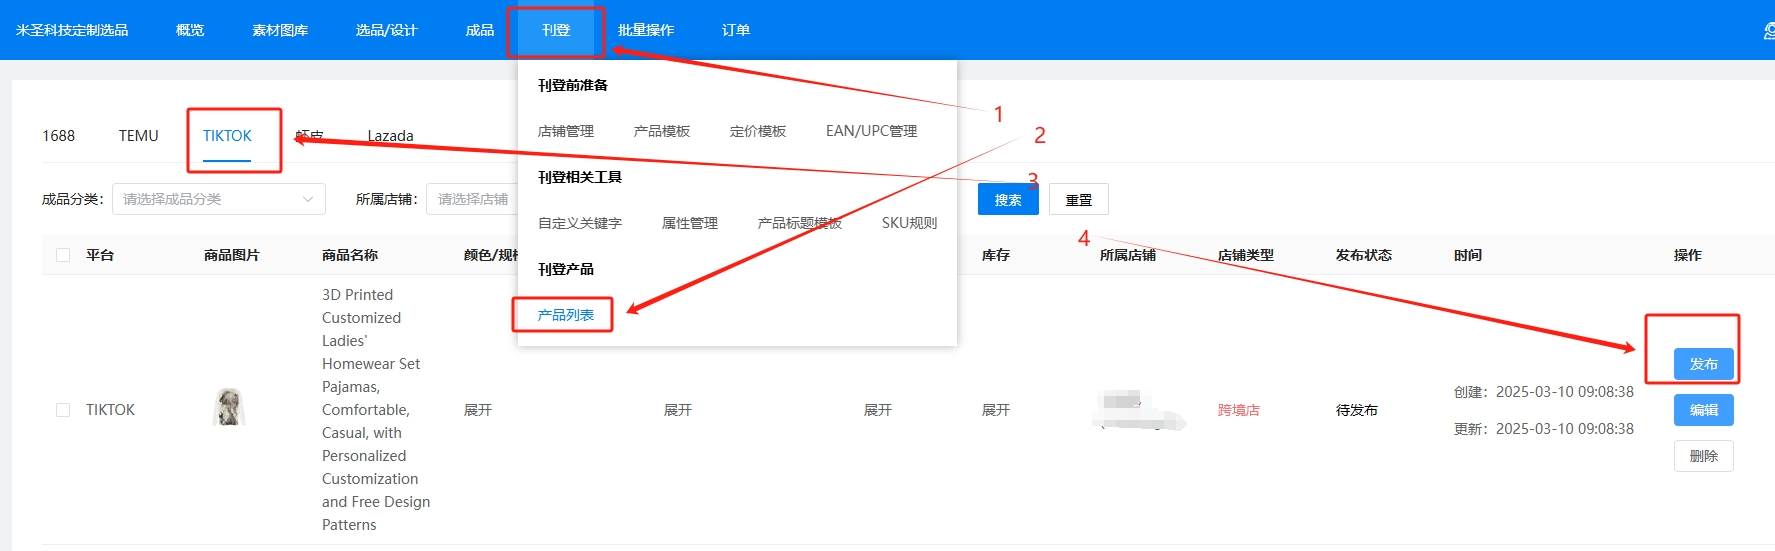Expand the 颜色/规格 column 展开 link

pyautogui.click(x=478, y=410)
